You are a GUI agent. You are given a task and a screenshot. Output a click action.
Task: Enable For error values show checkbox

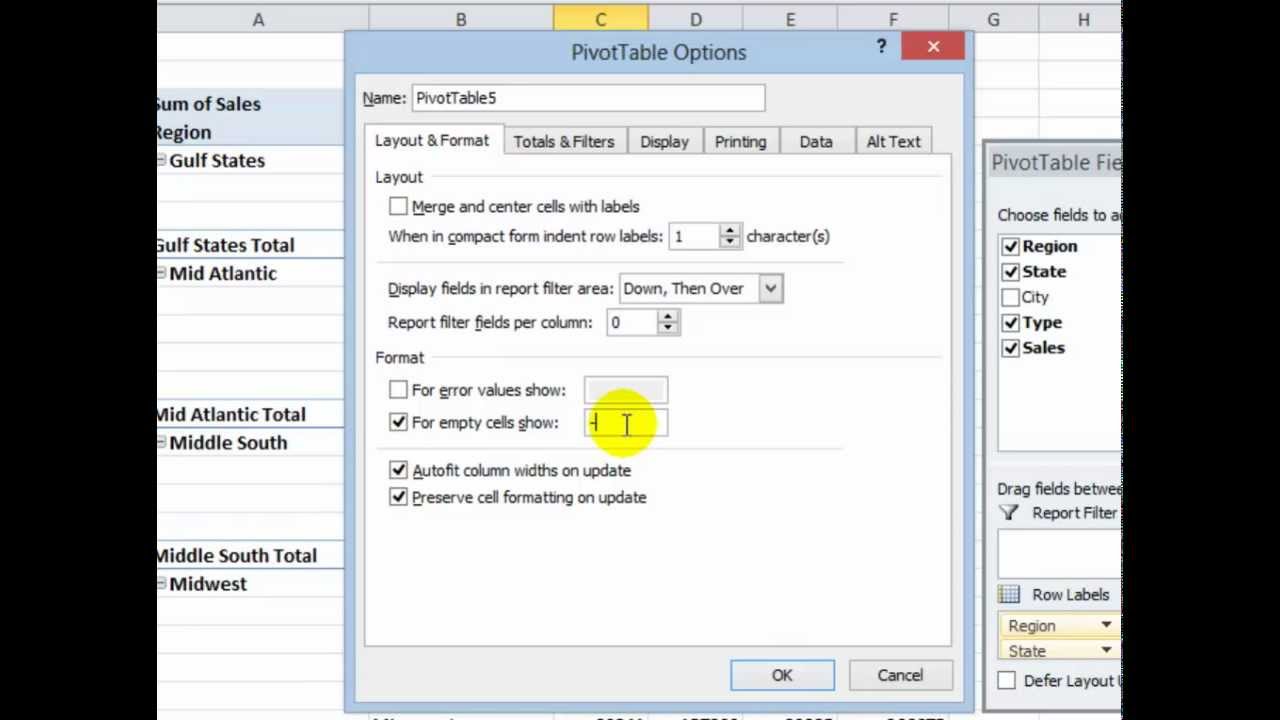click(x=398, y=390)
